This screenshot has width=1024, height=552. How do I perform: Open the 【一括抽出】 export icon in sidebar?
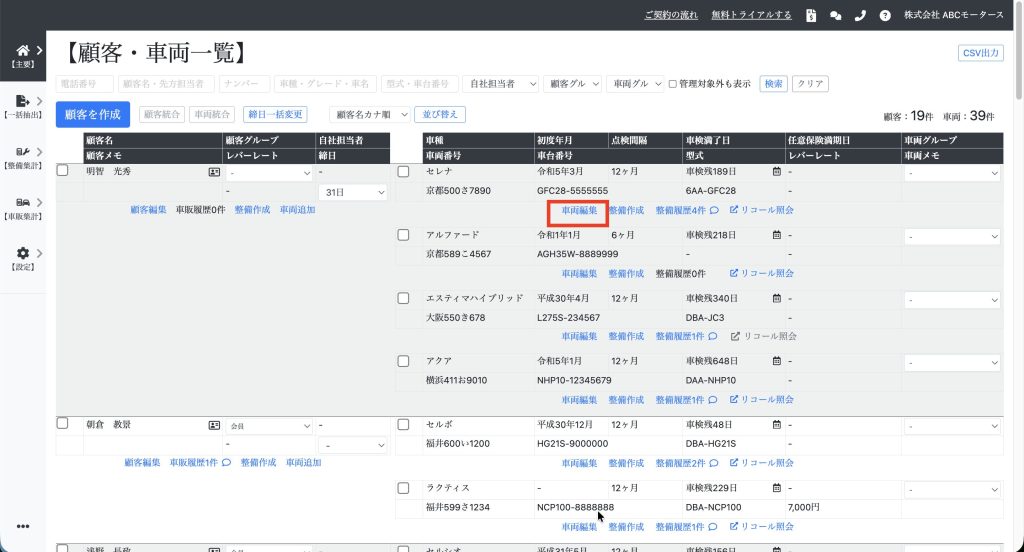tap(23, 101)
